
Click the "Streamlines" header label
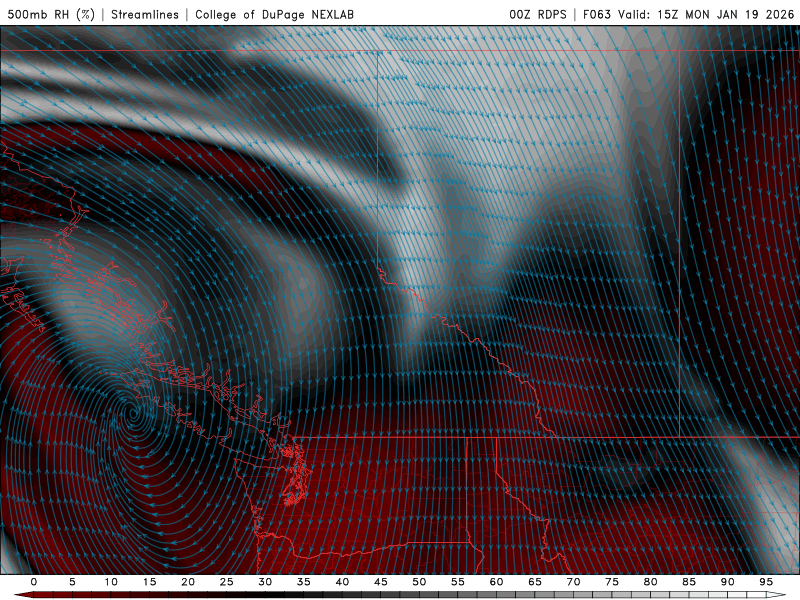click(x=145, y=14)
